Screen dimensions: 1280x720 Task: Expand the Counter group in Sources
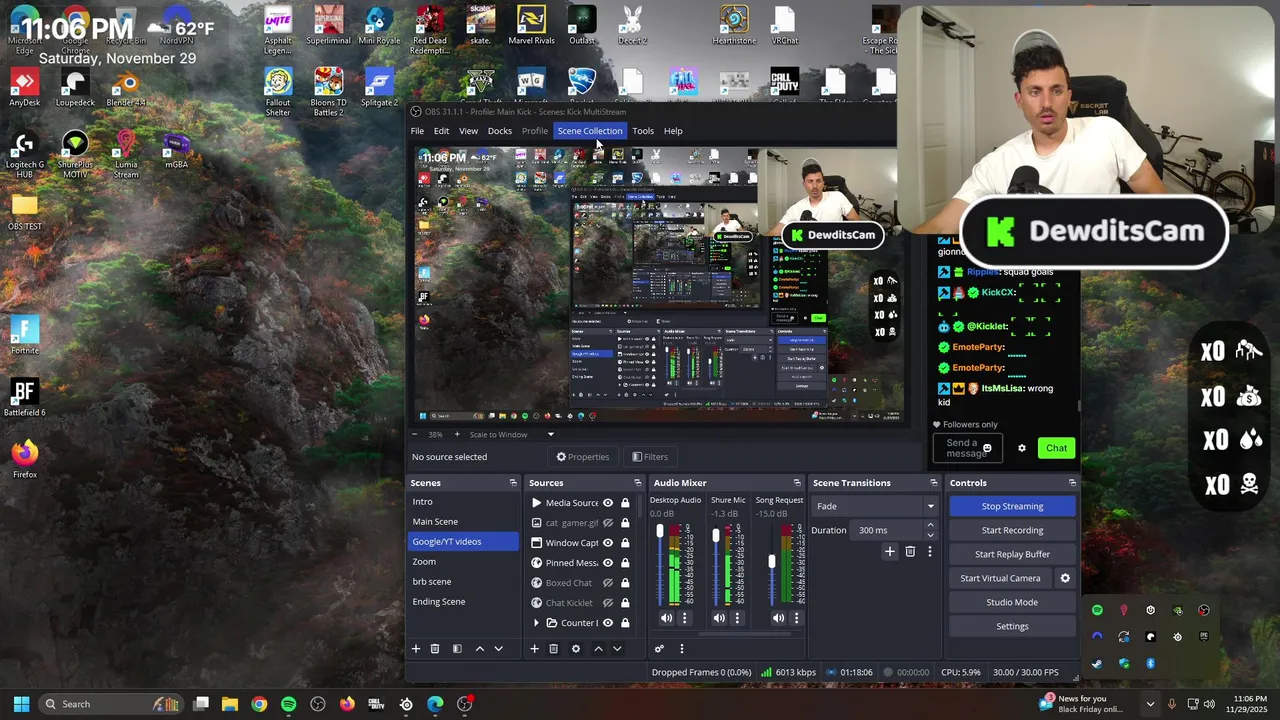pos(536,623)
